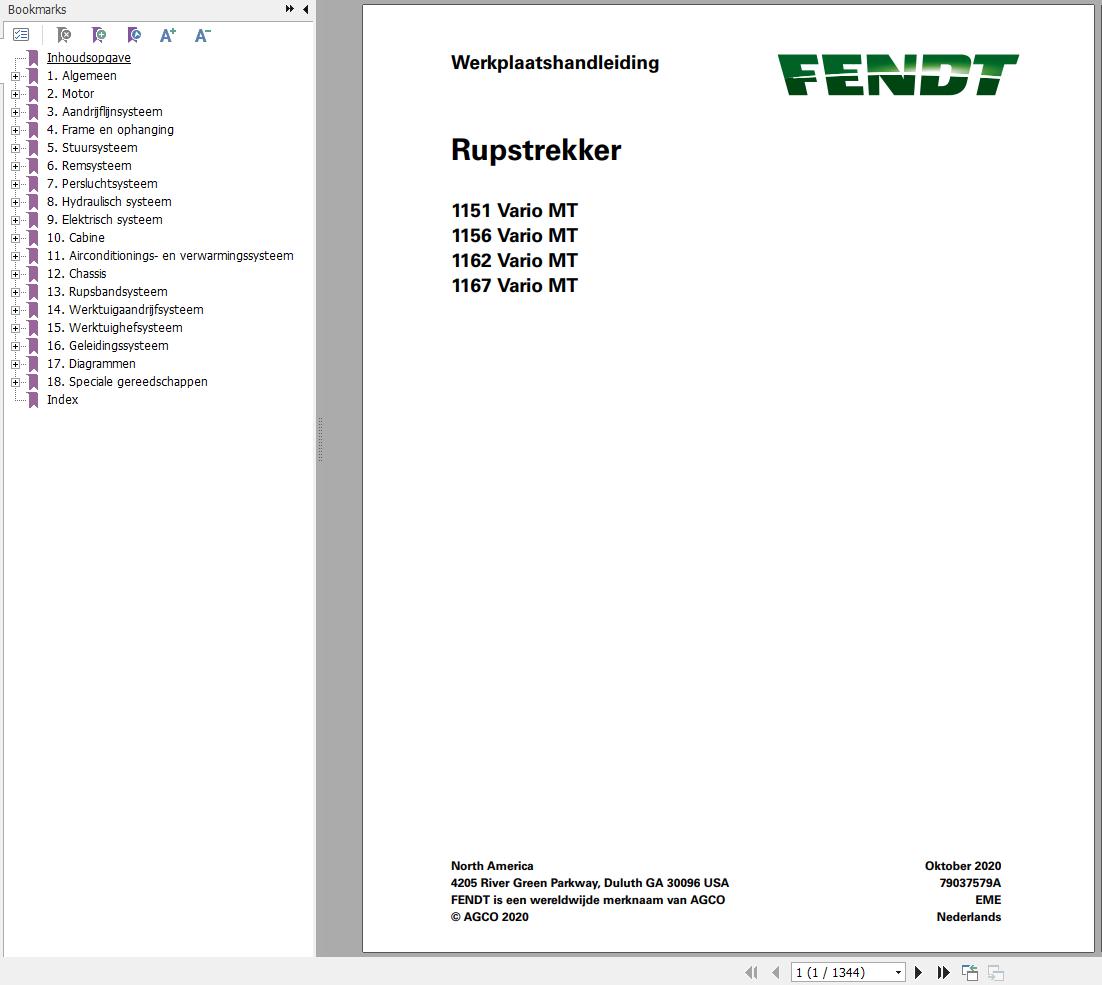The image size is (1102, 985).
Task: Go to the previous page
Action: tap(775, 972)
